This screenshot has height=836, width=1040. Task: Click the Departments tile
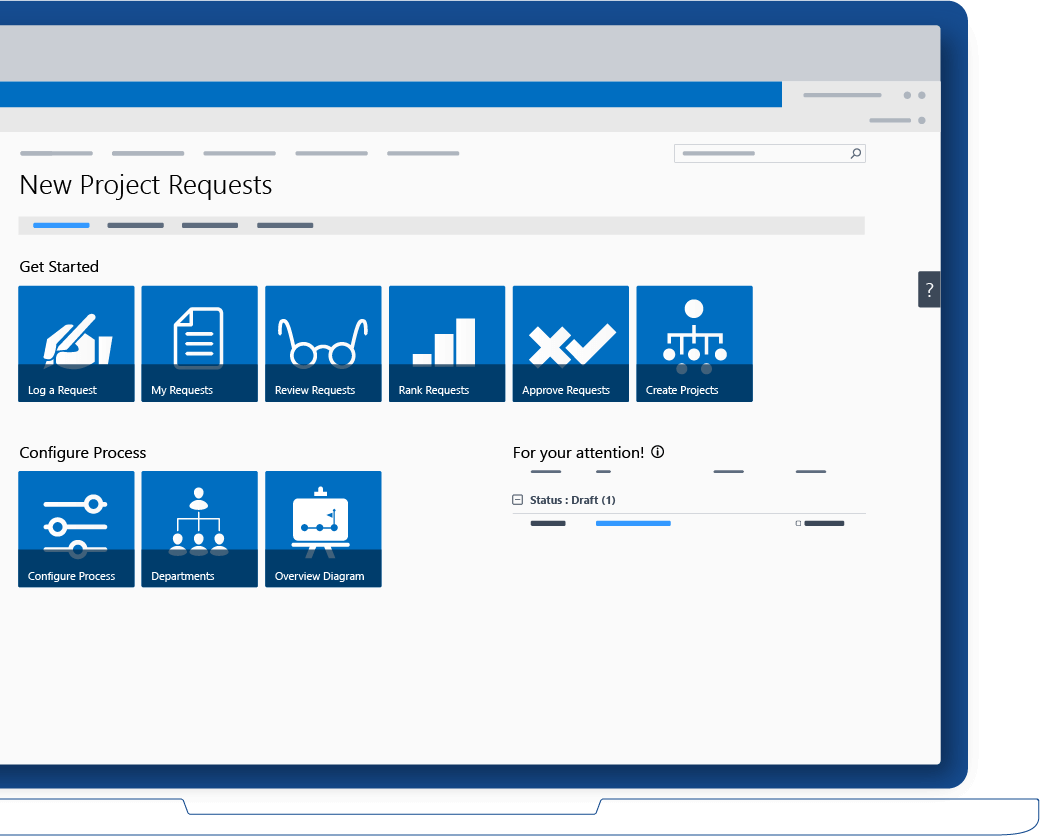click(199, 529)
